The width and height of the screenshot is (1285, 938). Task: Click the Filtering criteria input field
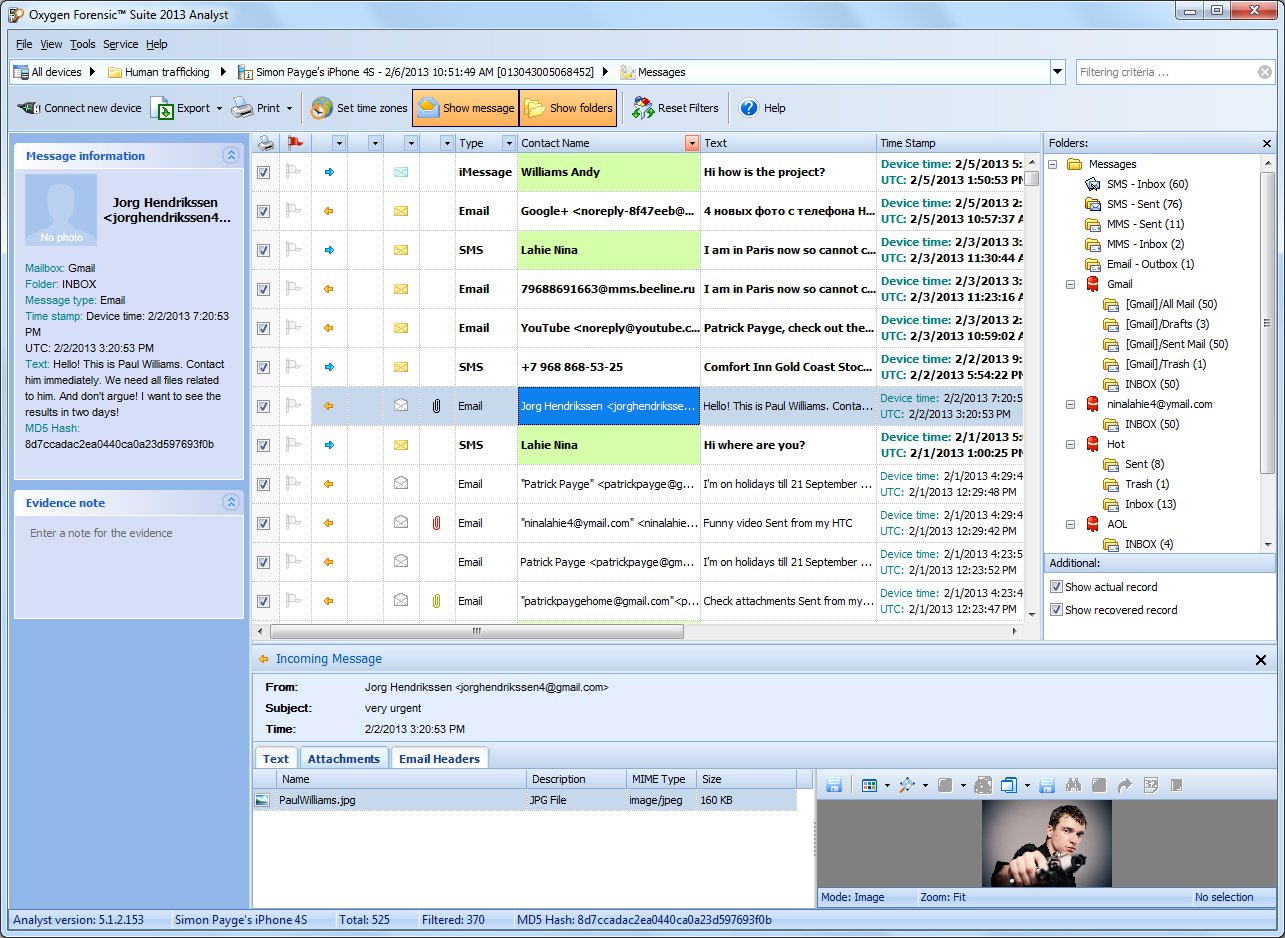tap(1166, 72)
